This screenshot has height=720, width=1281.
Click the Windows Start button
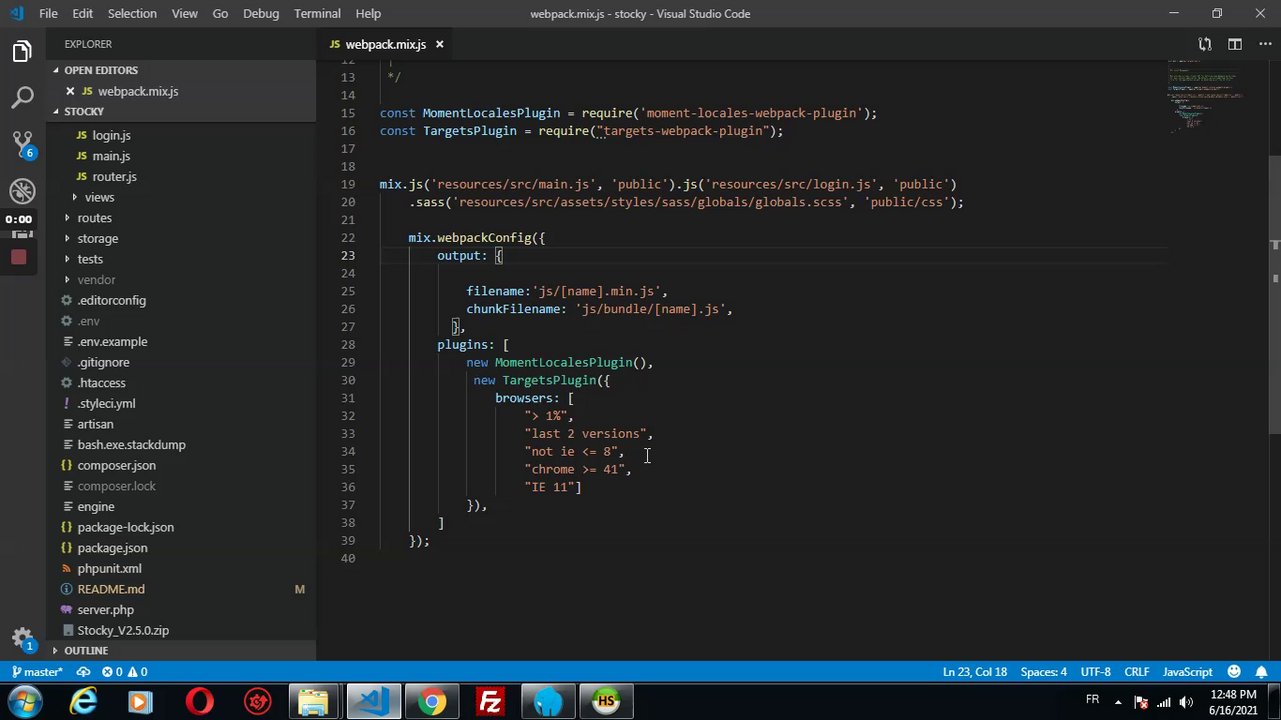coord(25,701)
